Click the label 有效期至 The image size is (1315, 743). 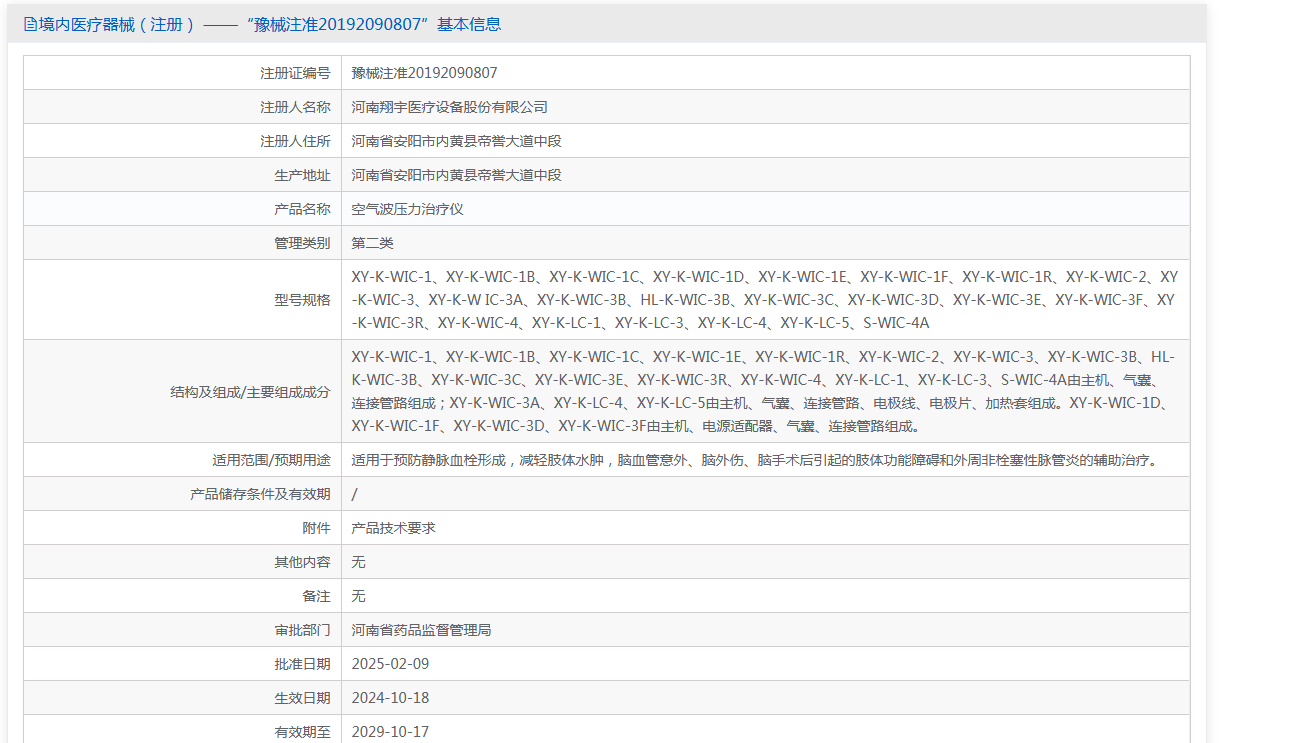pyautogui.click(x=302, y=732)
